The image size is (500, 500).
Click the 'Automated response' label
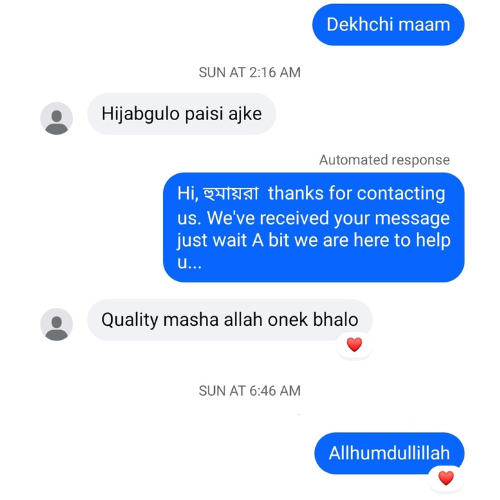(x=384, y=160)
